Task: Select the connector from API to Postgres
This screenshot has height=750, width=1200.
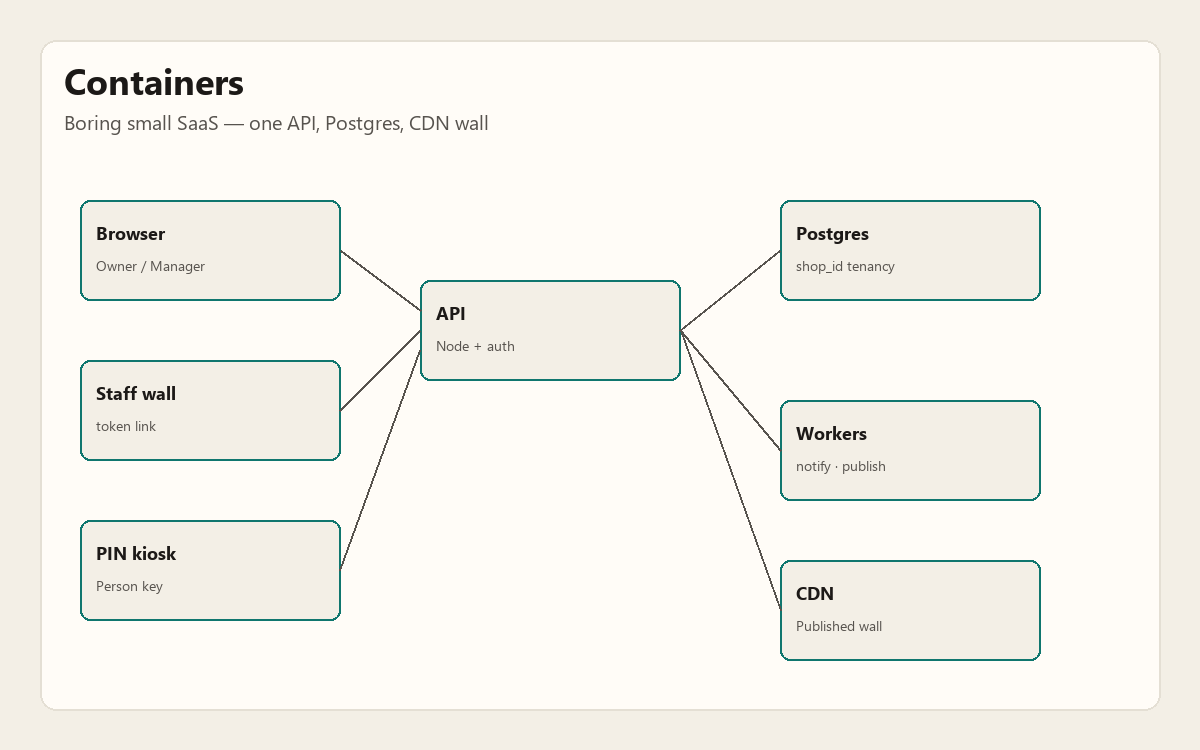Action: tap(730, 290)
